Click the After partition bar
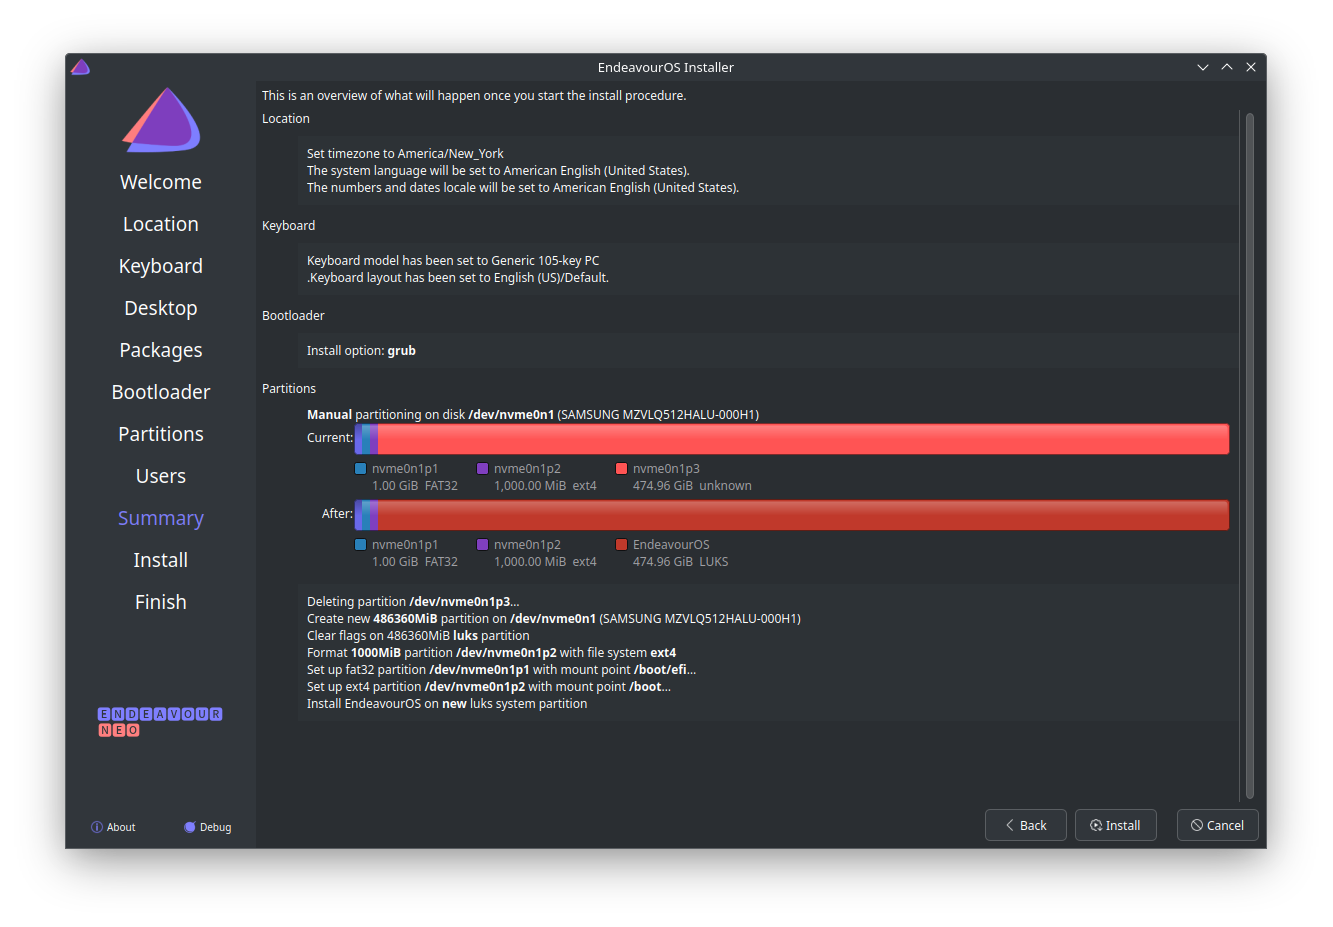 pos(792,515)
